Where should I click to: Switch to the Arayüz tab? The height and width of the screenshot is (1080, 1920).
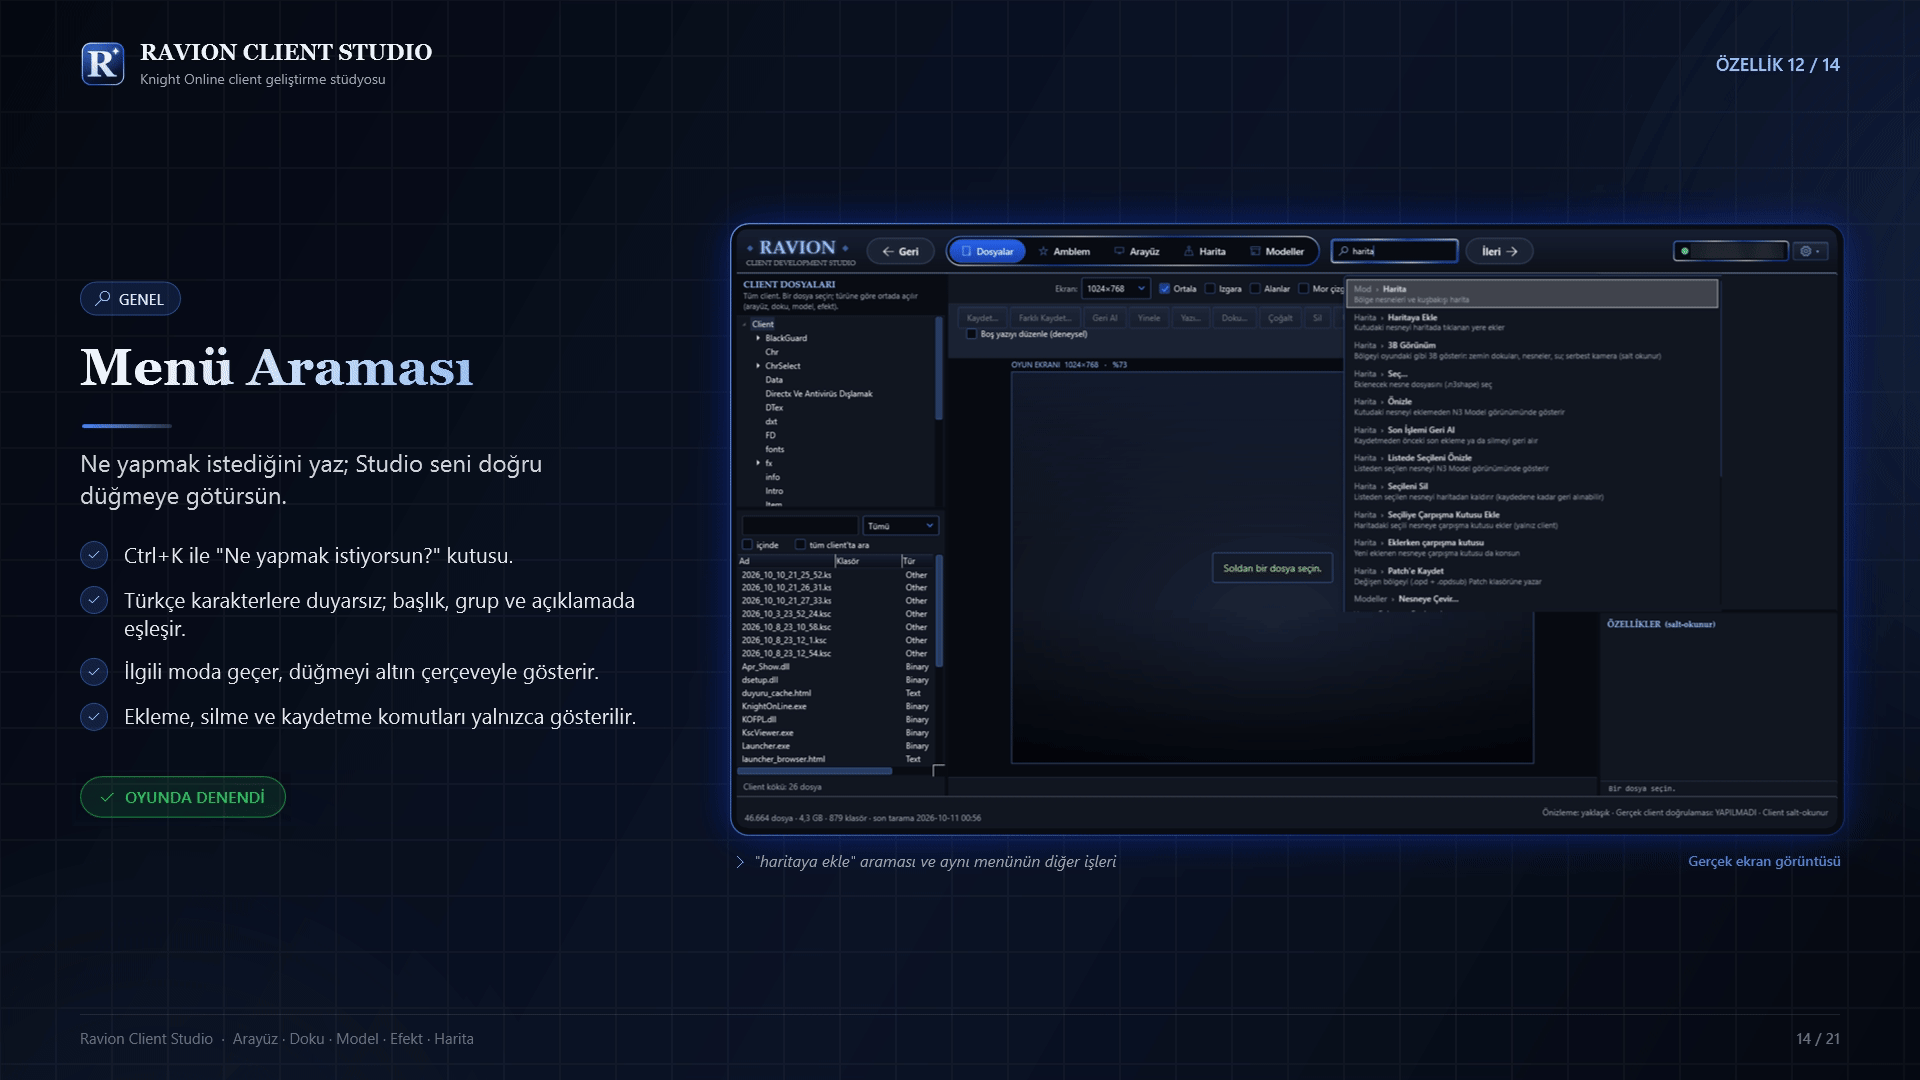point(1137,251)
